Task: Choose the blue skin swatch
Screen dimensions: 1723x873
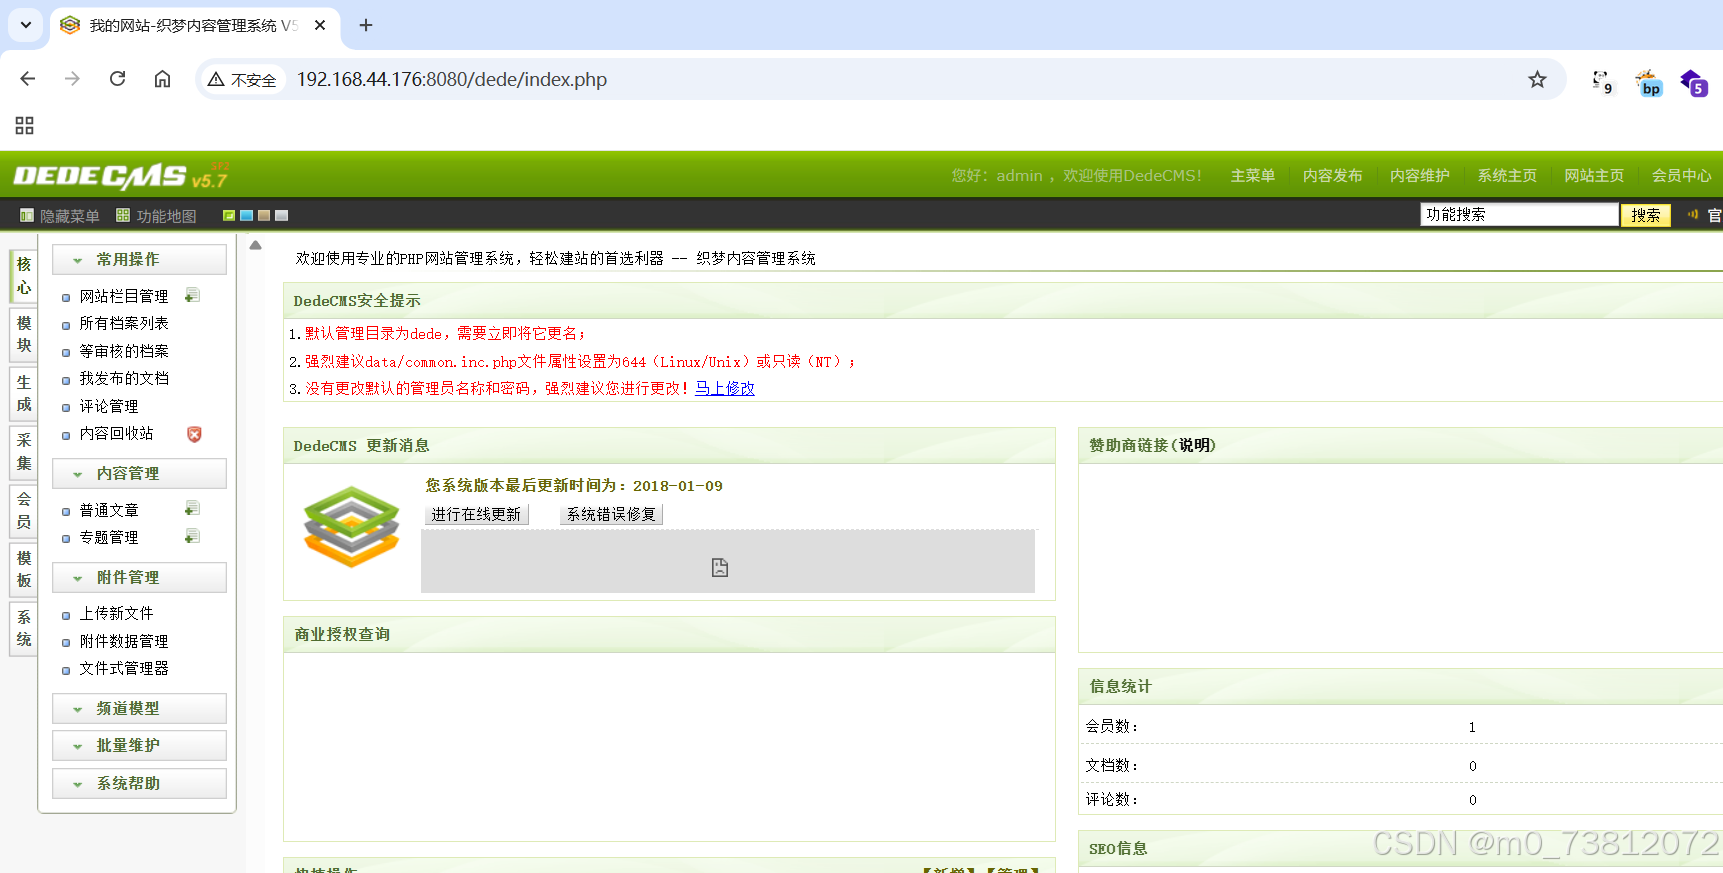Action: point(246,215)
